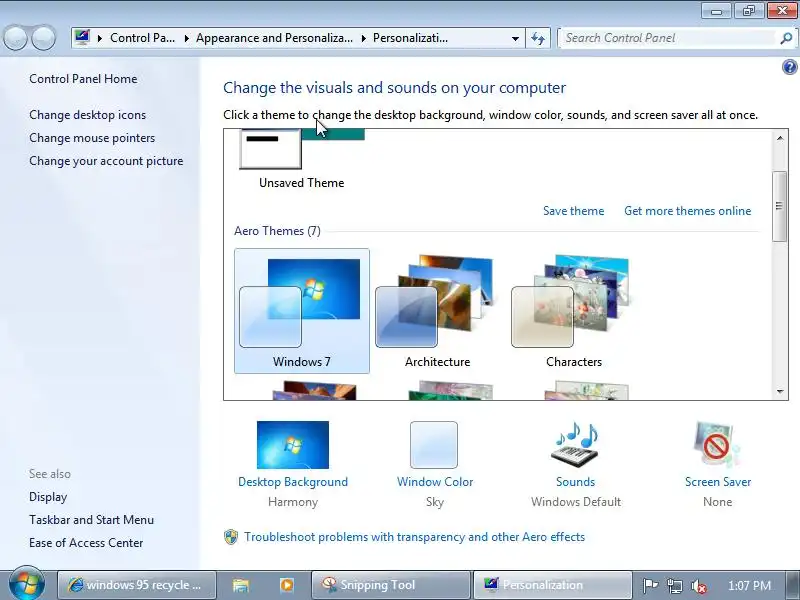800x600 pixels.
Task: Open the Screen Saver link
Action: [718, 482]
